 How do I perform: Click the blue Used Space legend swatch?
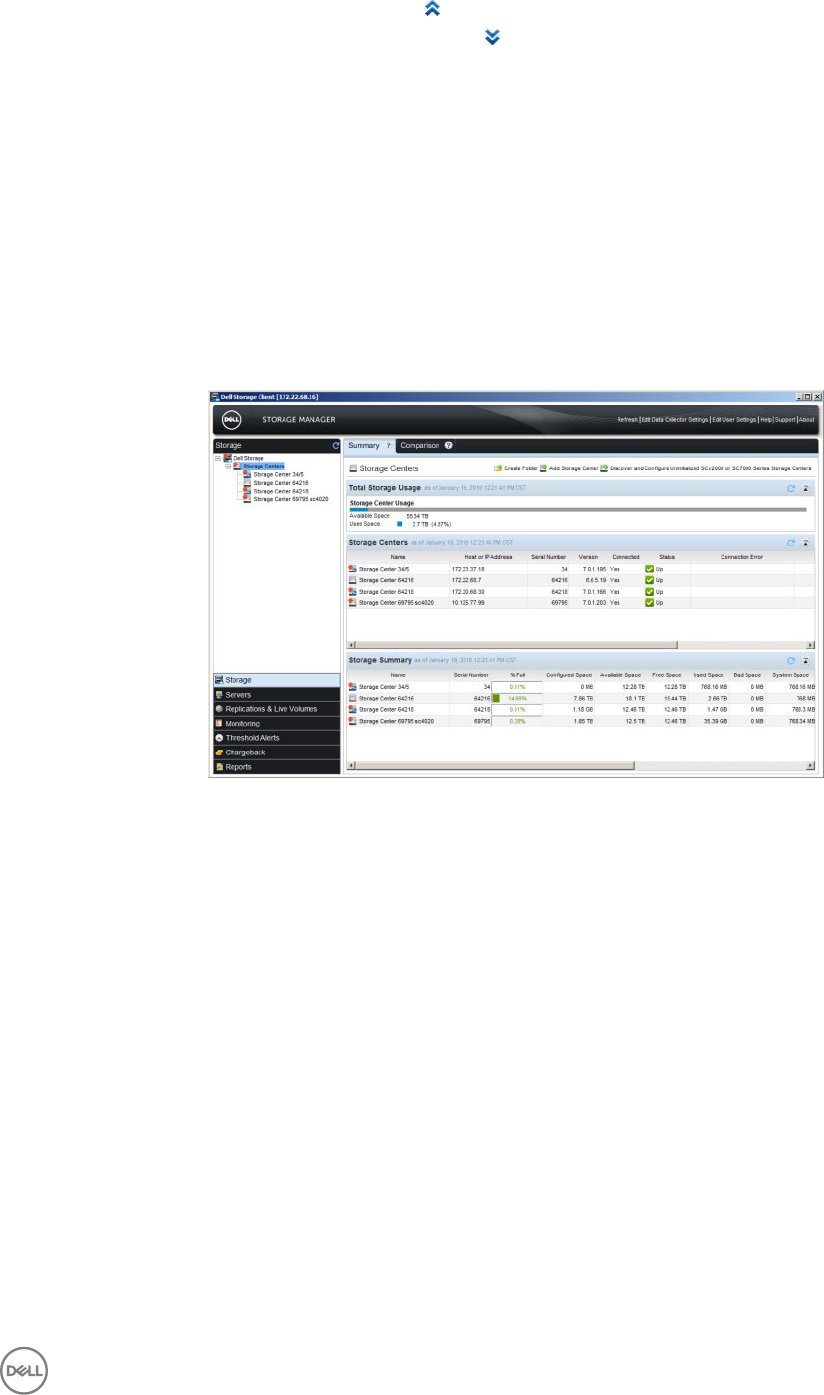click(399, 523)
